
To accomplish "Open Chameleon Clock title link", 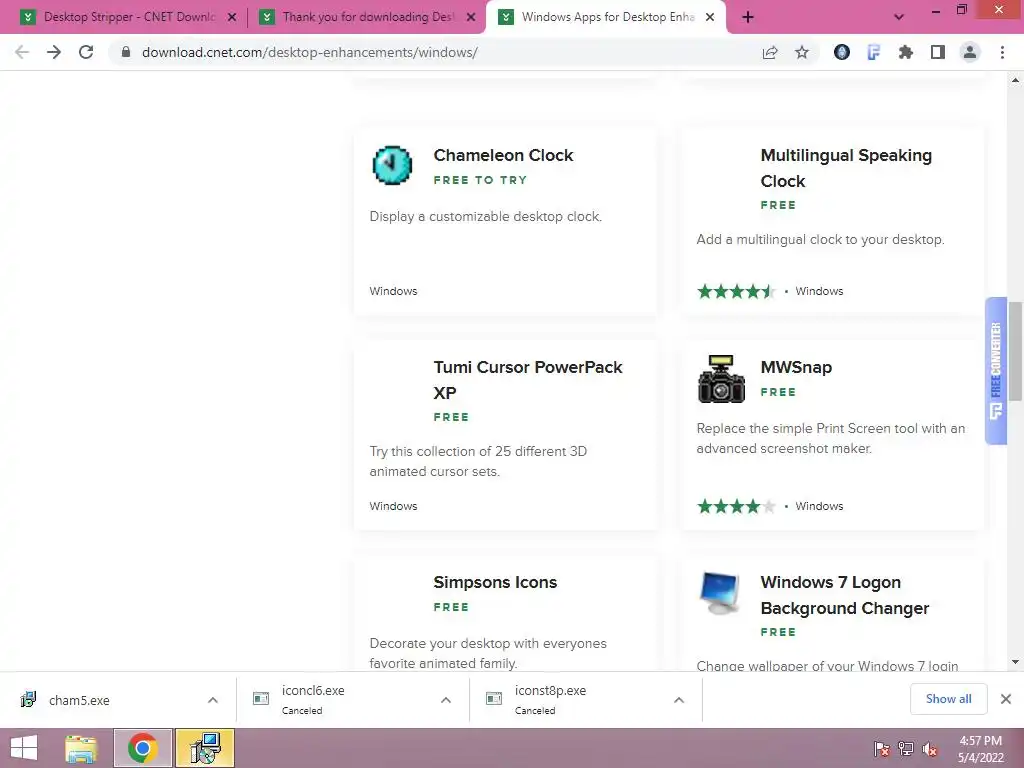I will click(503, 155).
